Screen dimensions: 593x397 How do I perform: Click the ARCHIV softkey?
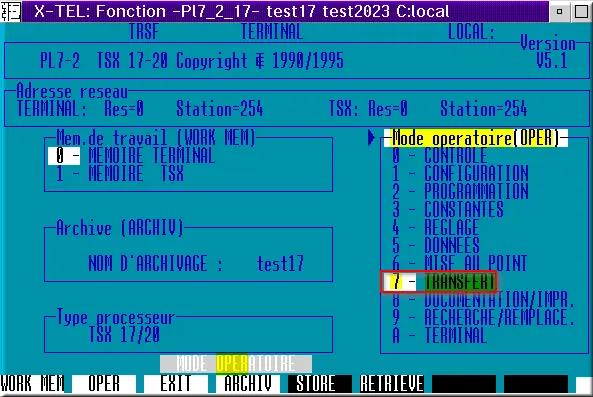tap(248, 384)
